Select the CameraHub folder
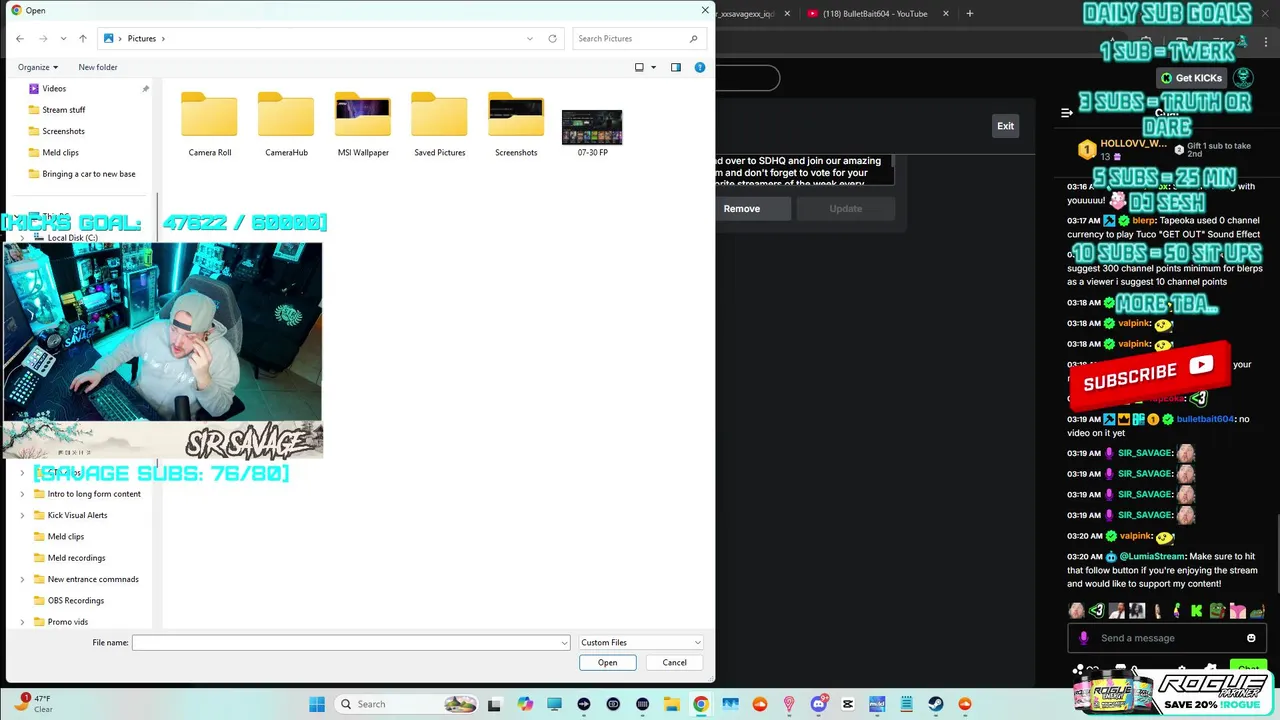Screen dimensions: 1280x720 [286, 124]
